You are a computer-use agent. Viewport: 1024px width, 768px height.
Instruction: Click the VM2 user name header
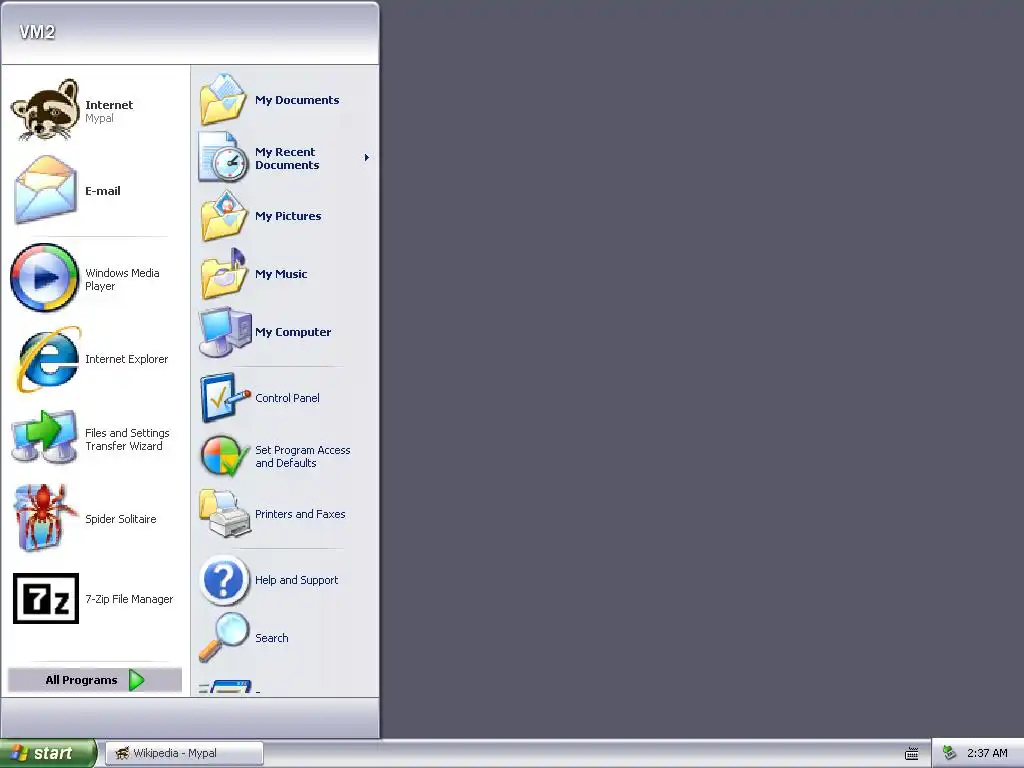[37, 32]
